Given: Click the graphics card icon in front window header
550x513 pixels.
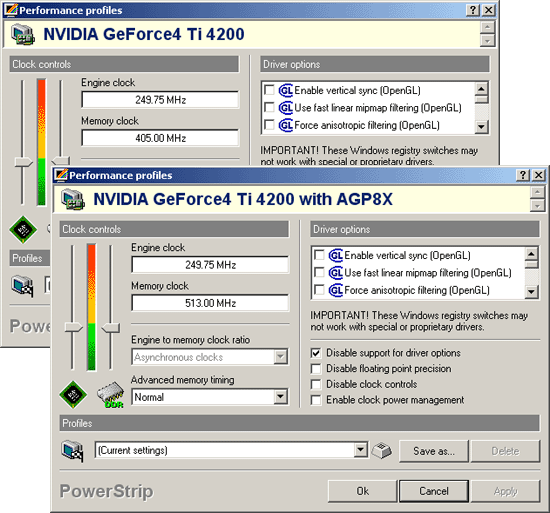Looking at the screenshot, I should pos(73,199).
